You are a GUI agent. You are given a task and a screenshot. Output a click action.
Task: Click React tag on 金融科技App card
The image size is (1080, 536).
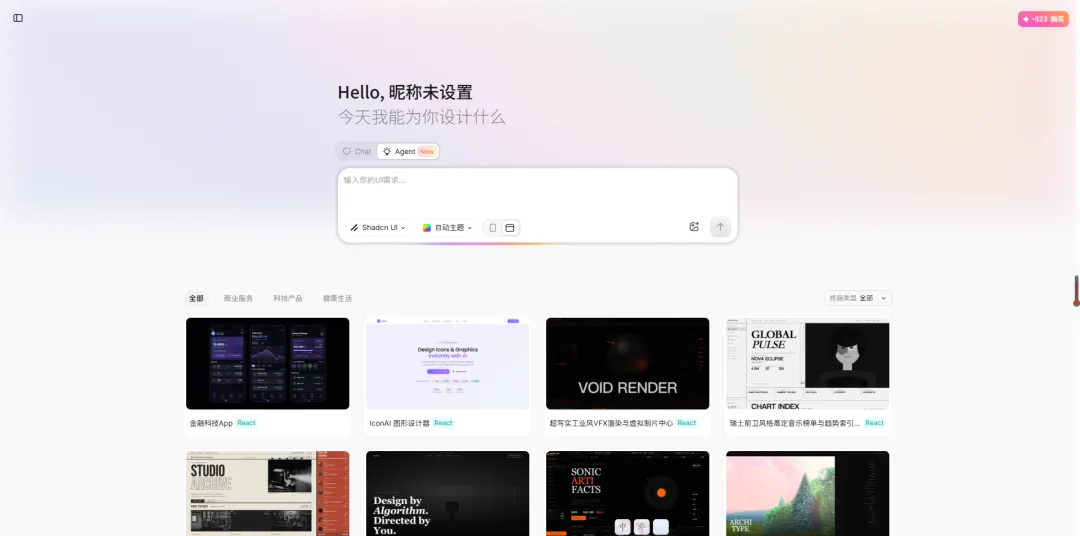click(x=247, y=423)
